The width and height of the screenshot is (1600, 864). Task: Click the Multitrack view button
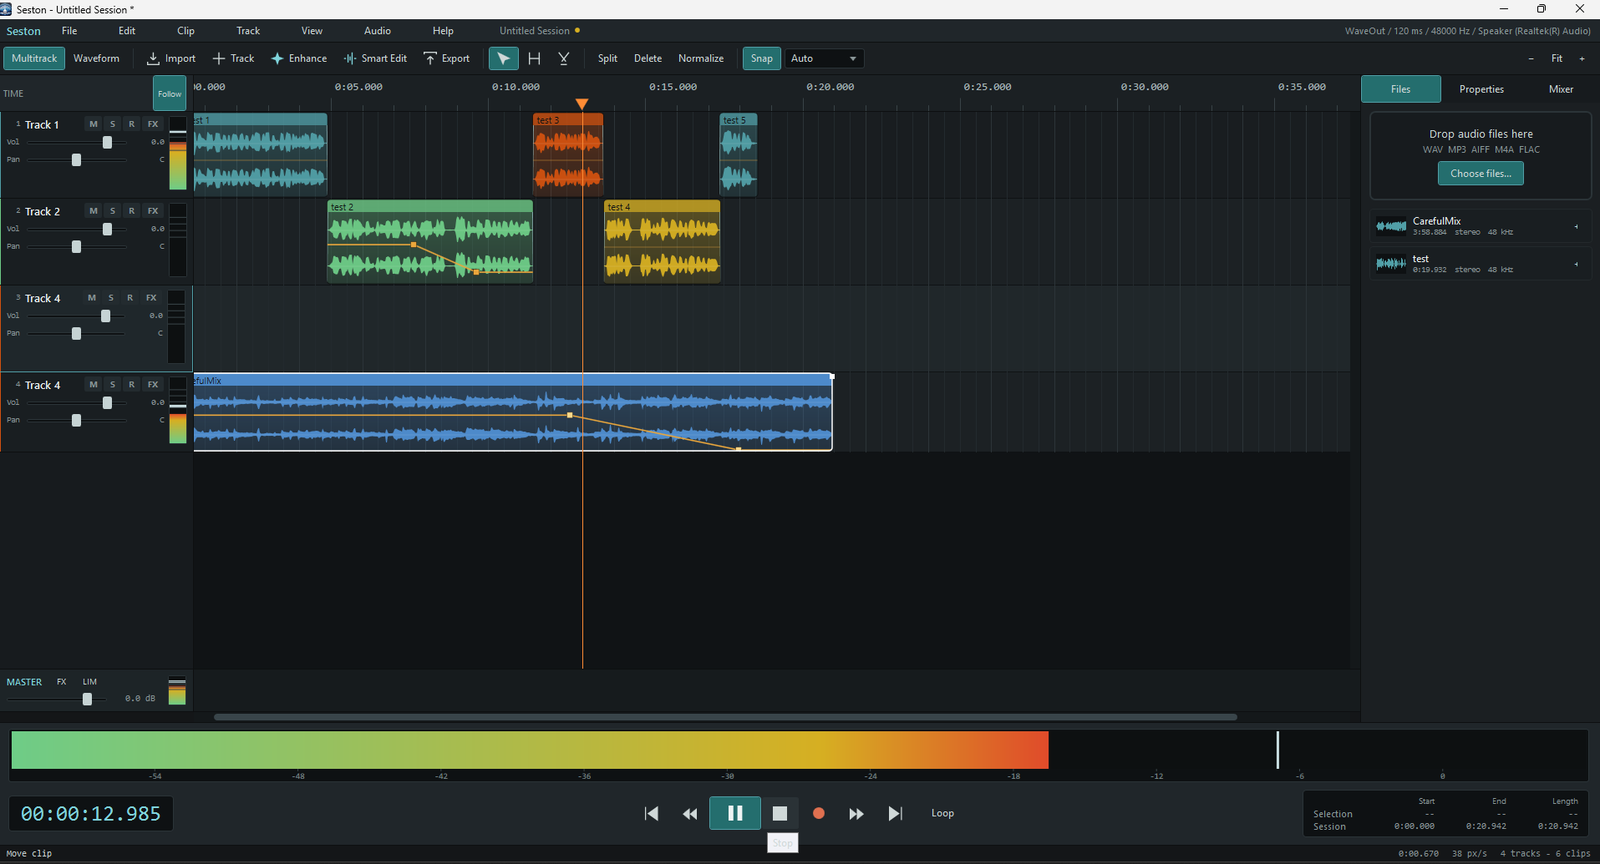pos(34,58)
